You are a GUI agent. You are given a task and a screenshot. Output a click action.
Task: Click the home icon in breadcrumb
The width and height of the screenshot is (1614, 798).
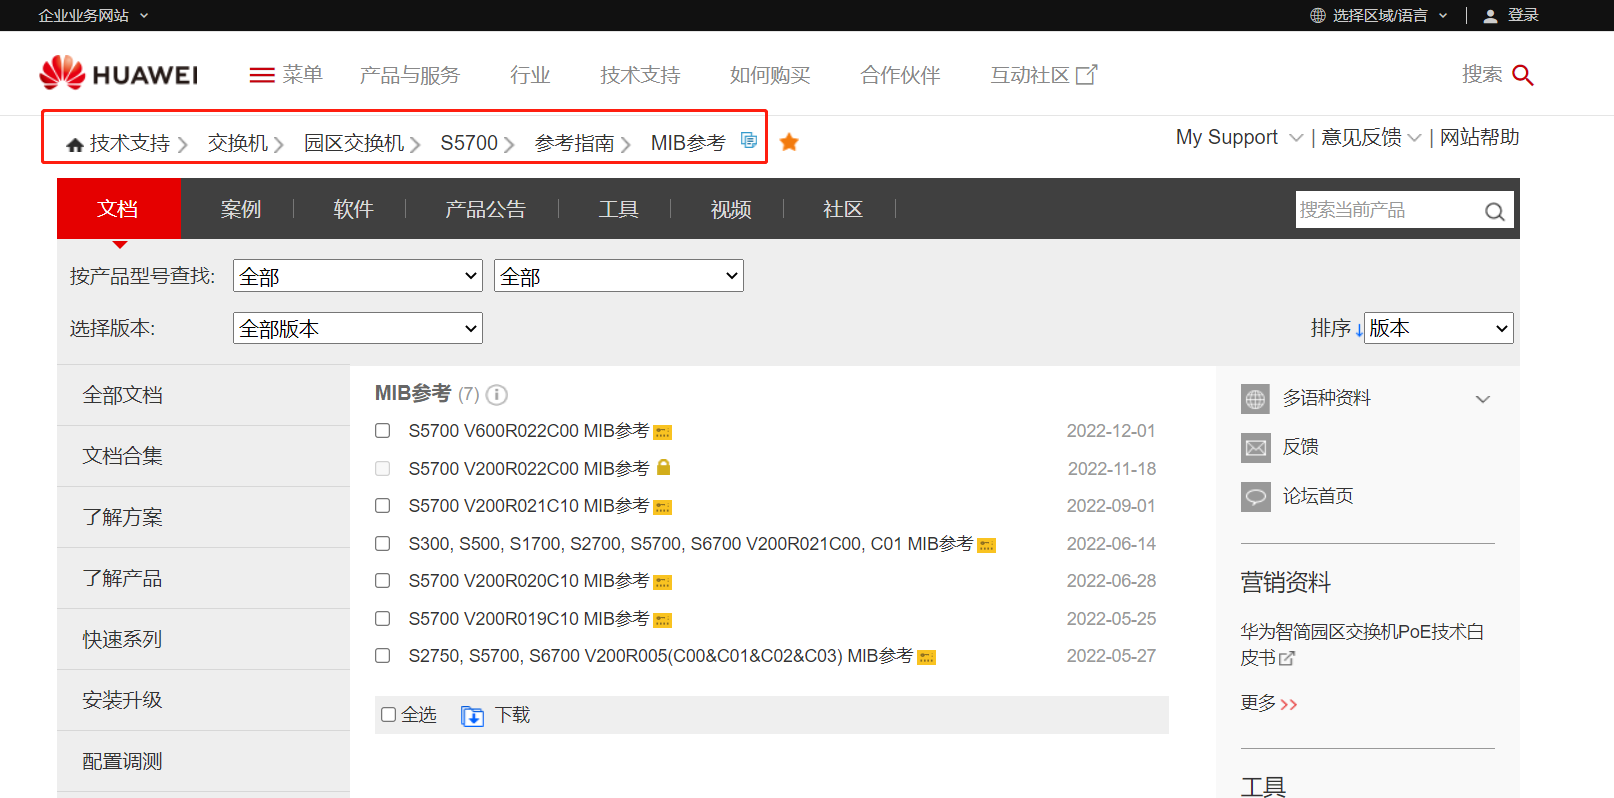[75, 144]
